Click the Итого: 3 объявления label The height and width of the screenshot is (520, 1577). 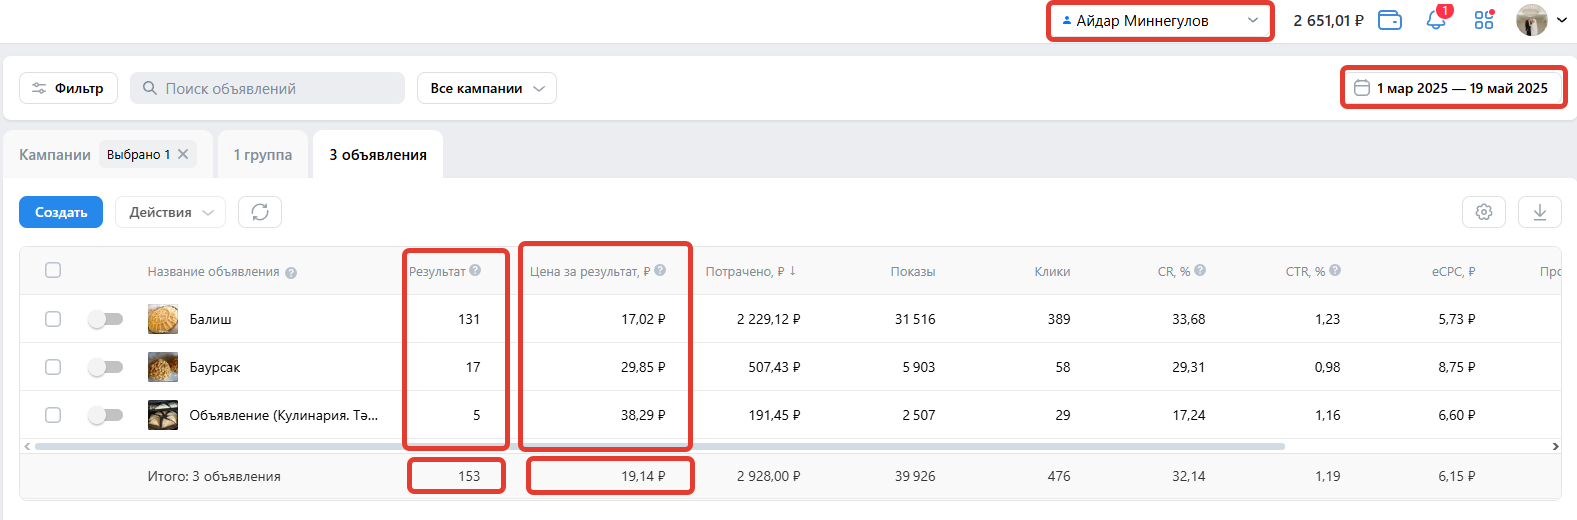click(214, 476)
